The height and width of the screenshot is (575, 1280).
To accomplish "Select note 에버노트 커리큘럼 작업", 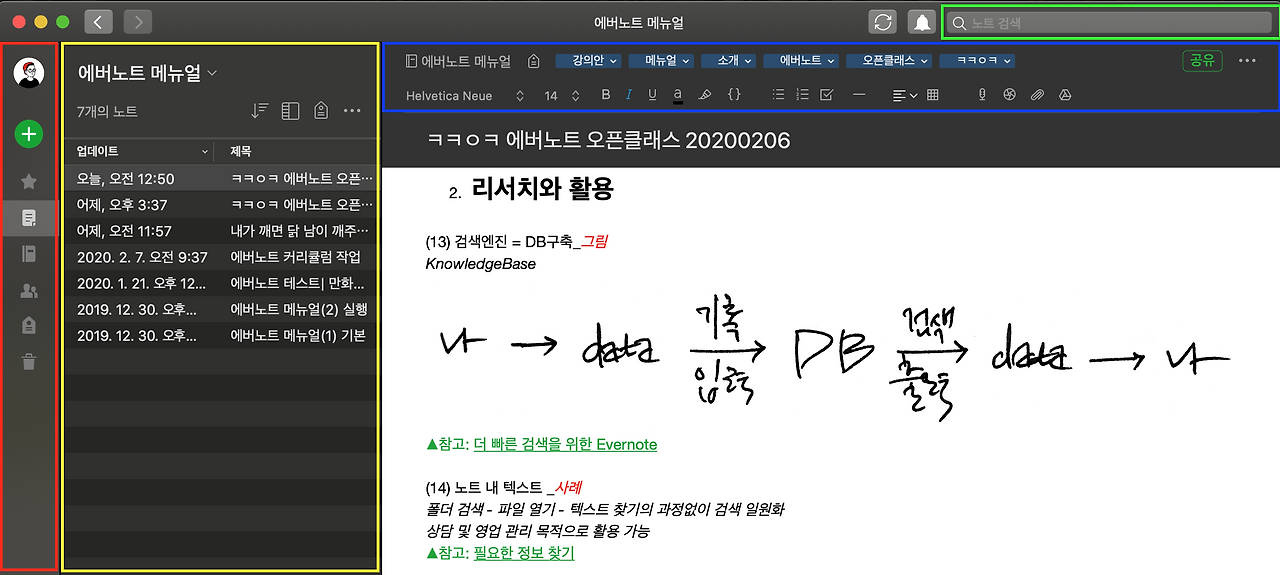I will point(220,257).
